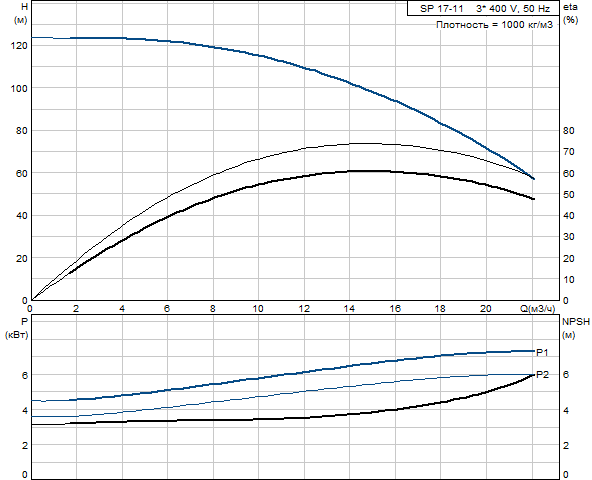The image size is (592, 480).
Task: Click the 50 tick on the eta axis
Action: click(x=569, y=194)
